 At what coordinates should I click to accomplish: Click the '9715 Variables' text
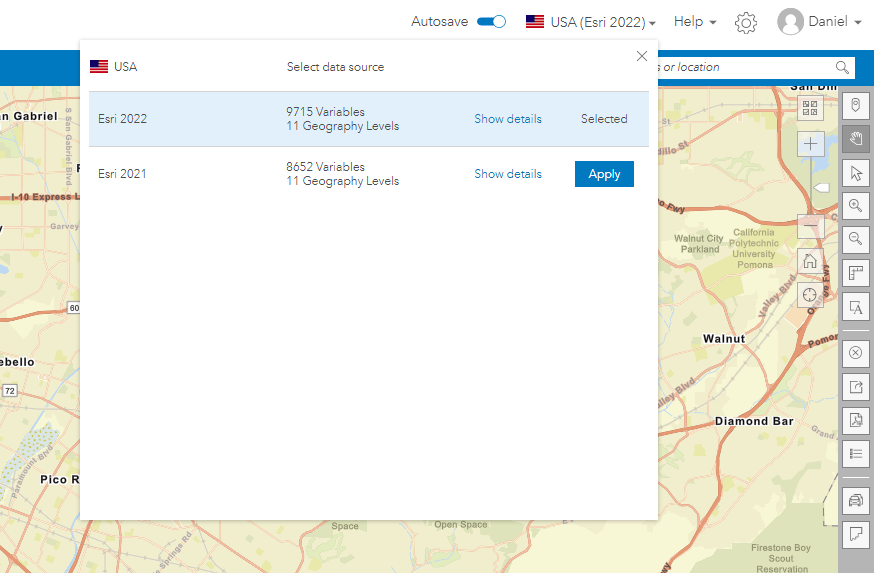(326, 111)
